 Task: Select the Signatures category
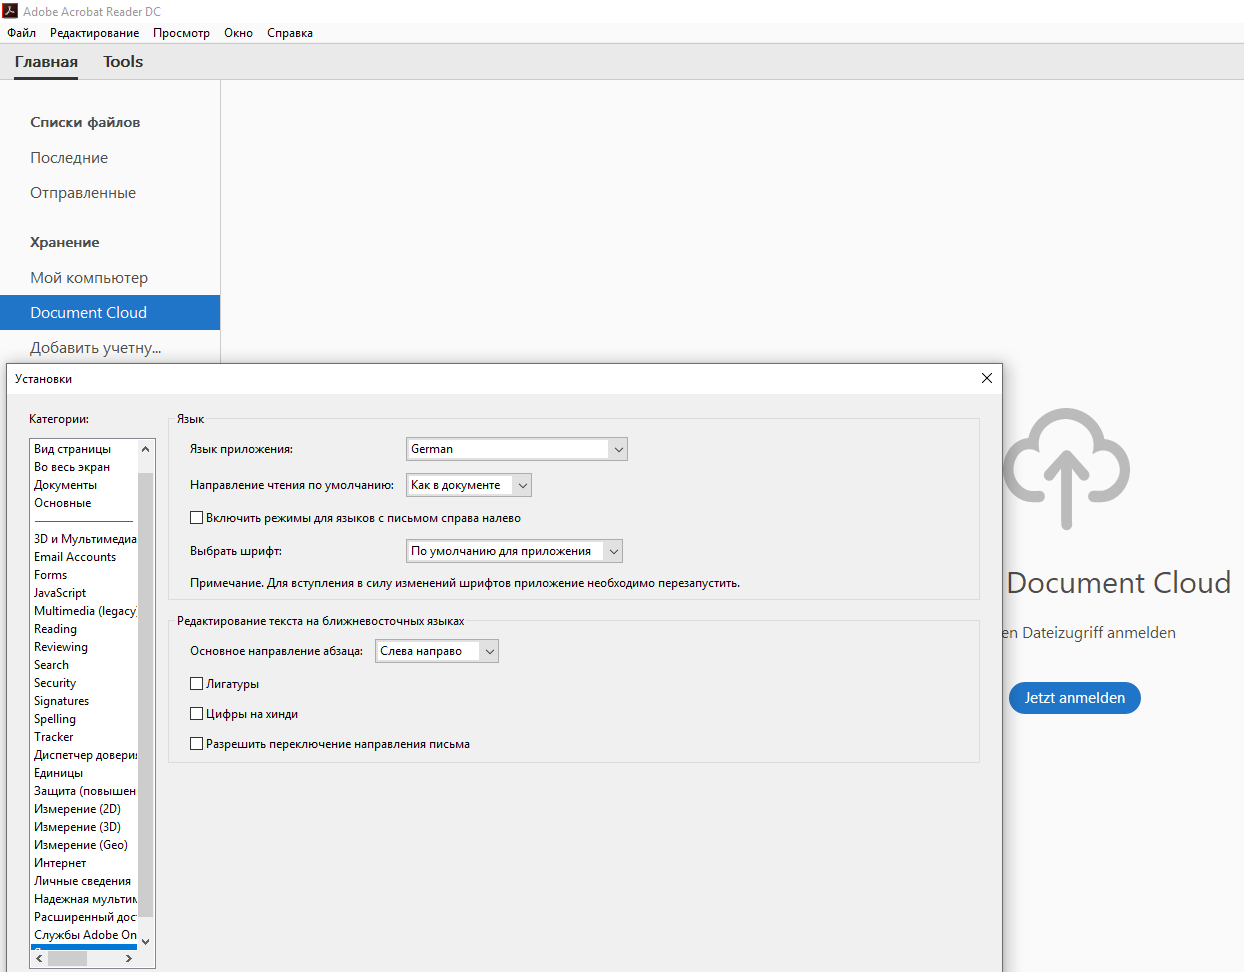pyautogui.click(x=62, y=701)
